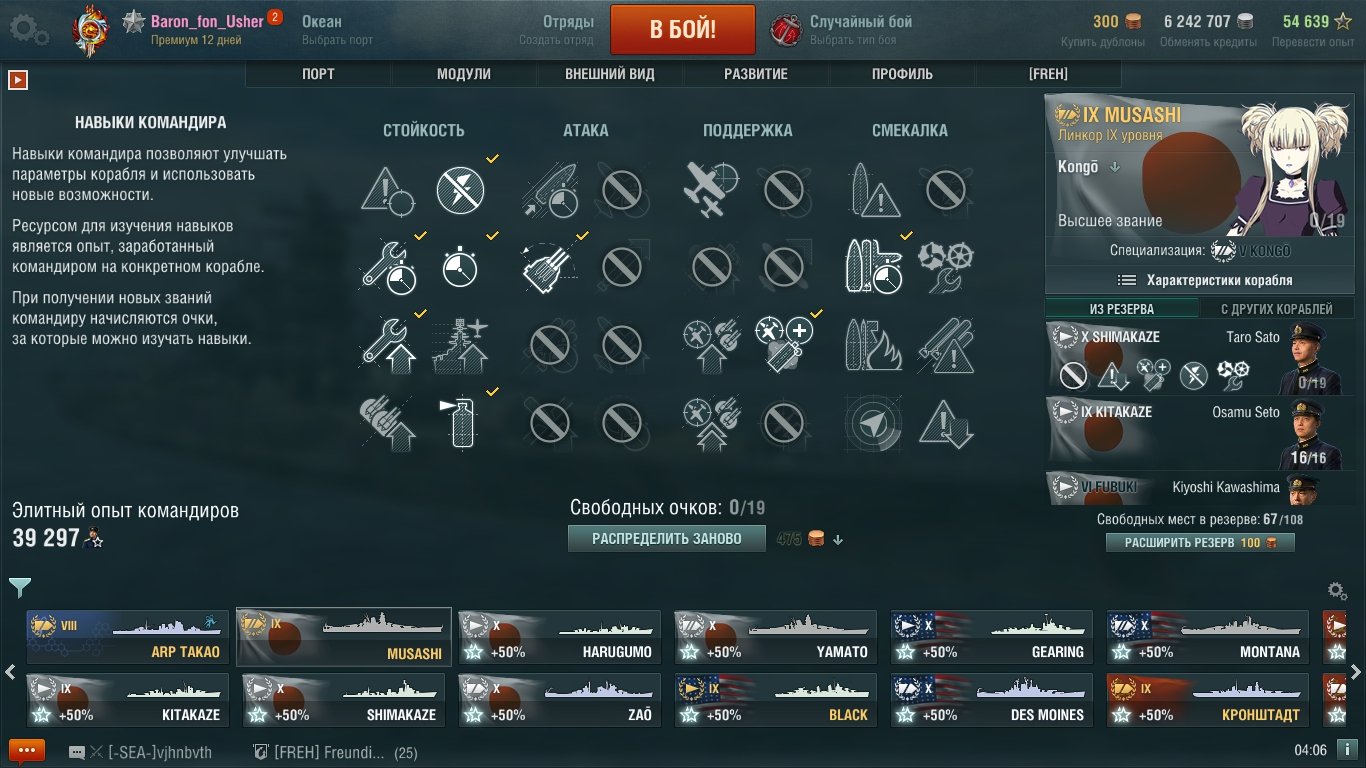Toggle the checked turret rotation skill
The image size is (1366, 768).
tap(548, 265)
